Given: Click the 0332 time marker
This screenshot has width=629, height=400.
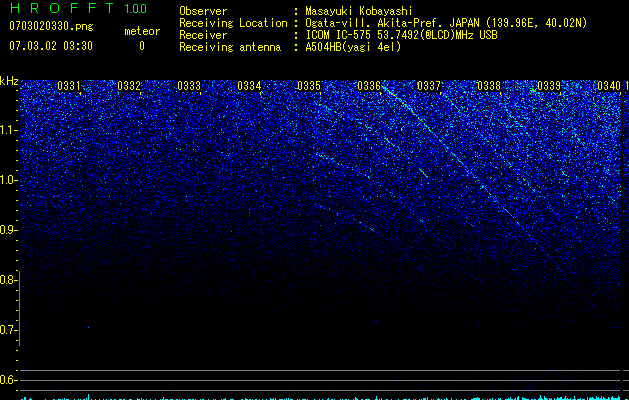Looking at the screenshot, I should point(129,86).
